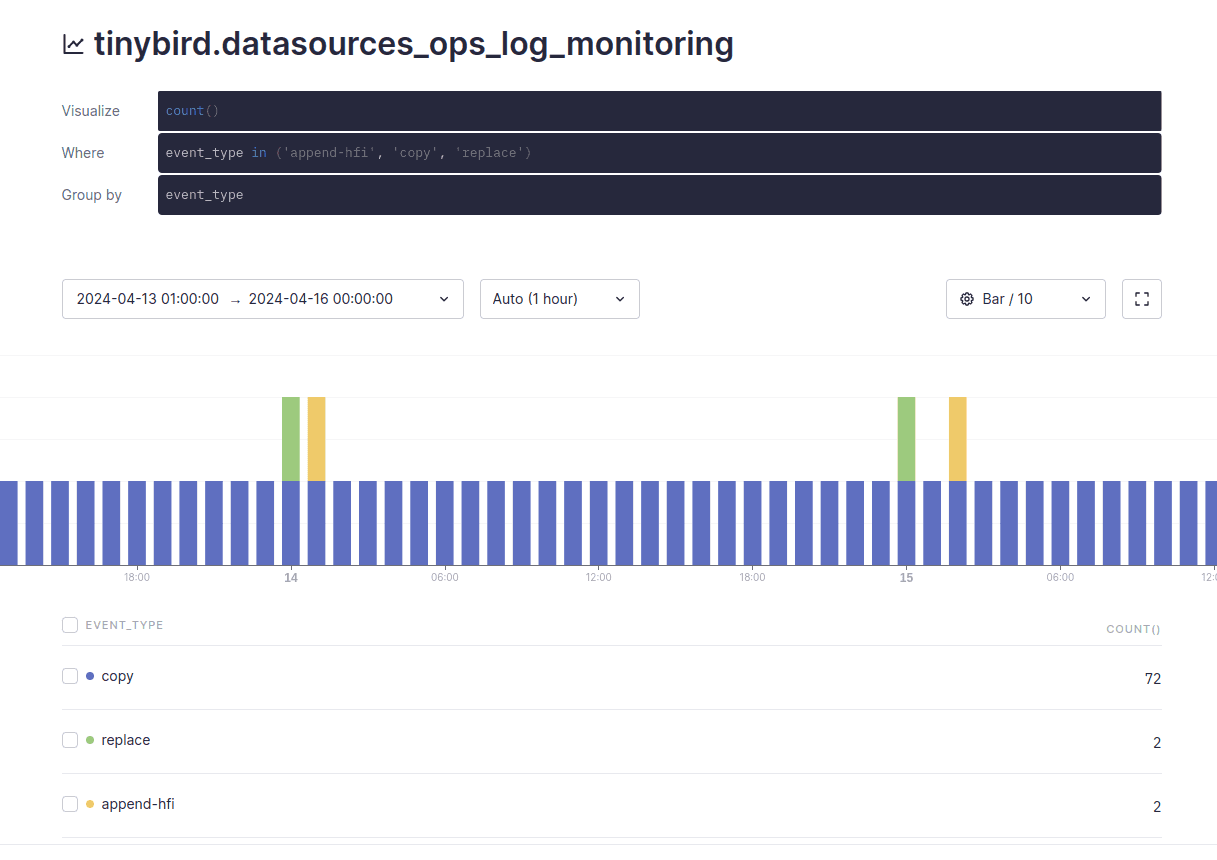Click the Group by label
This screenshot has height=860, width=1217.
92,195
